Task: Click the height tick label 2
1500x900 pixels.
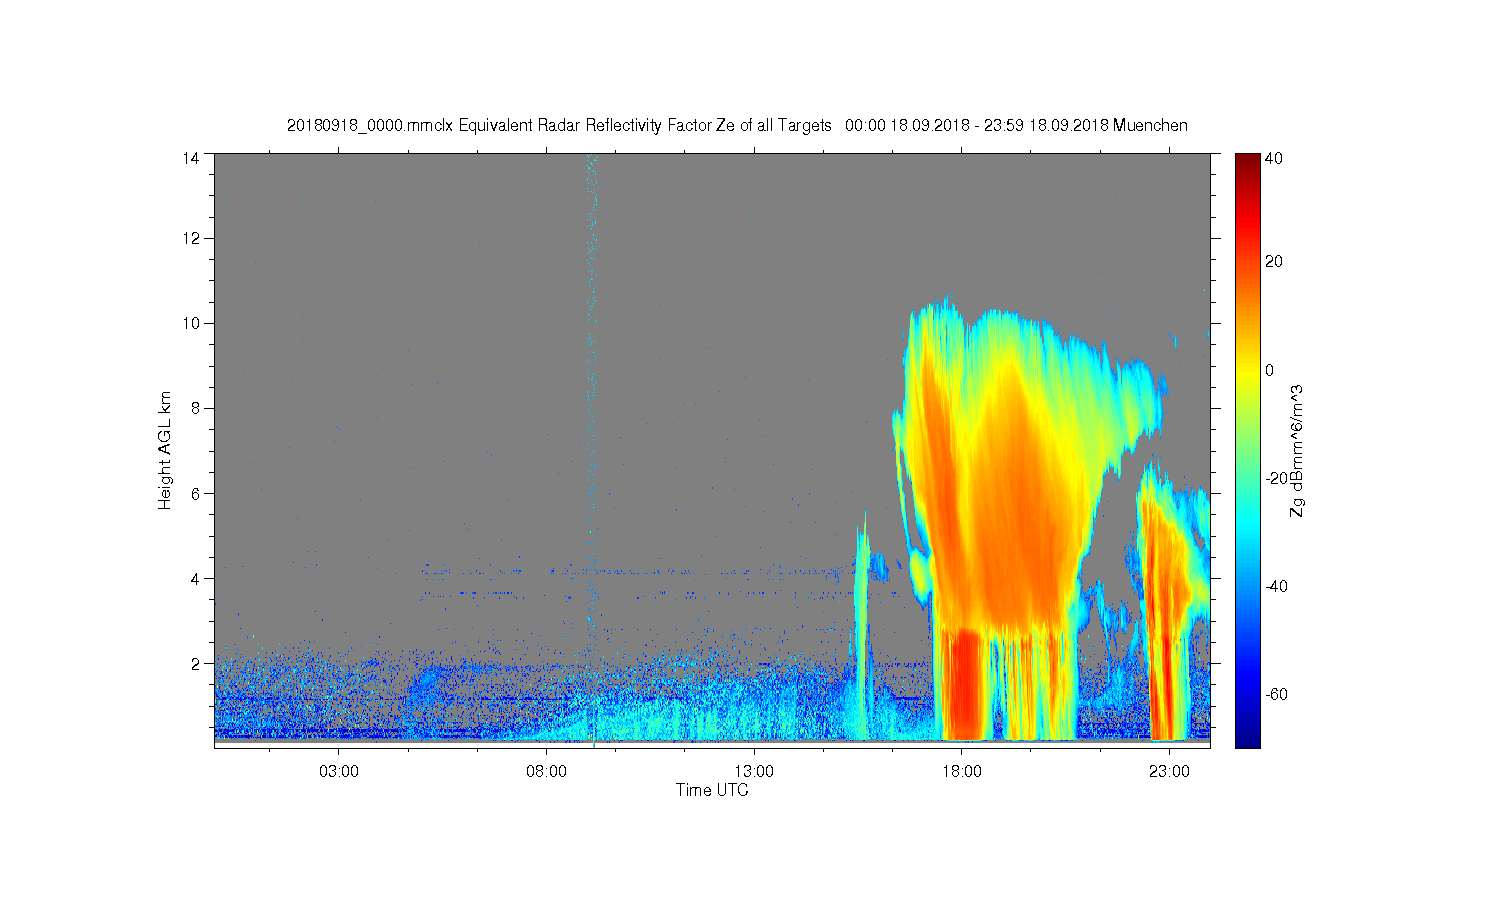Action: click(194, 663)
